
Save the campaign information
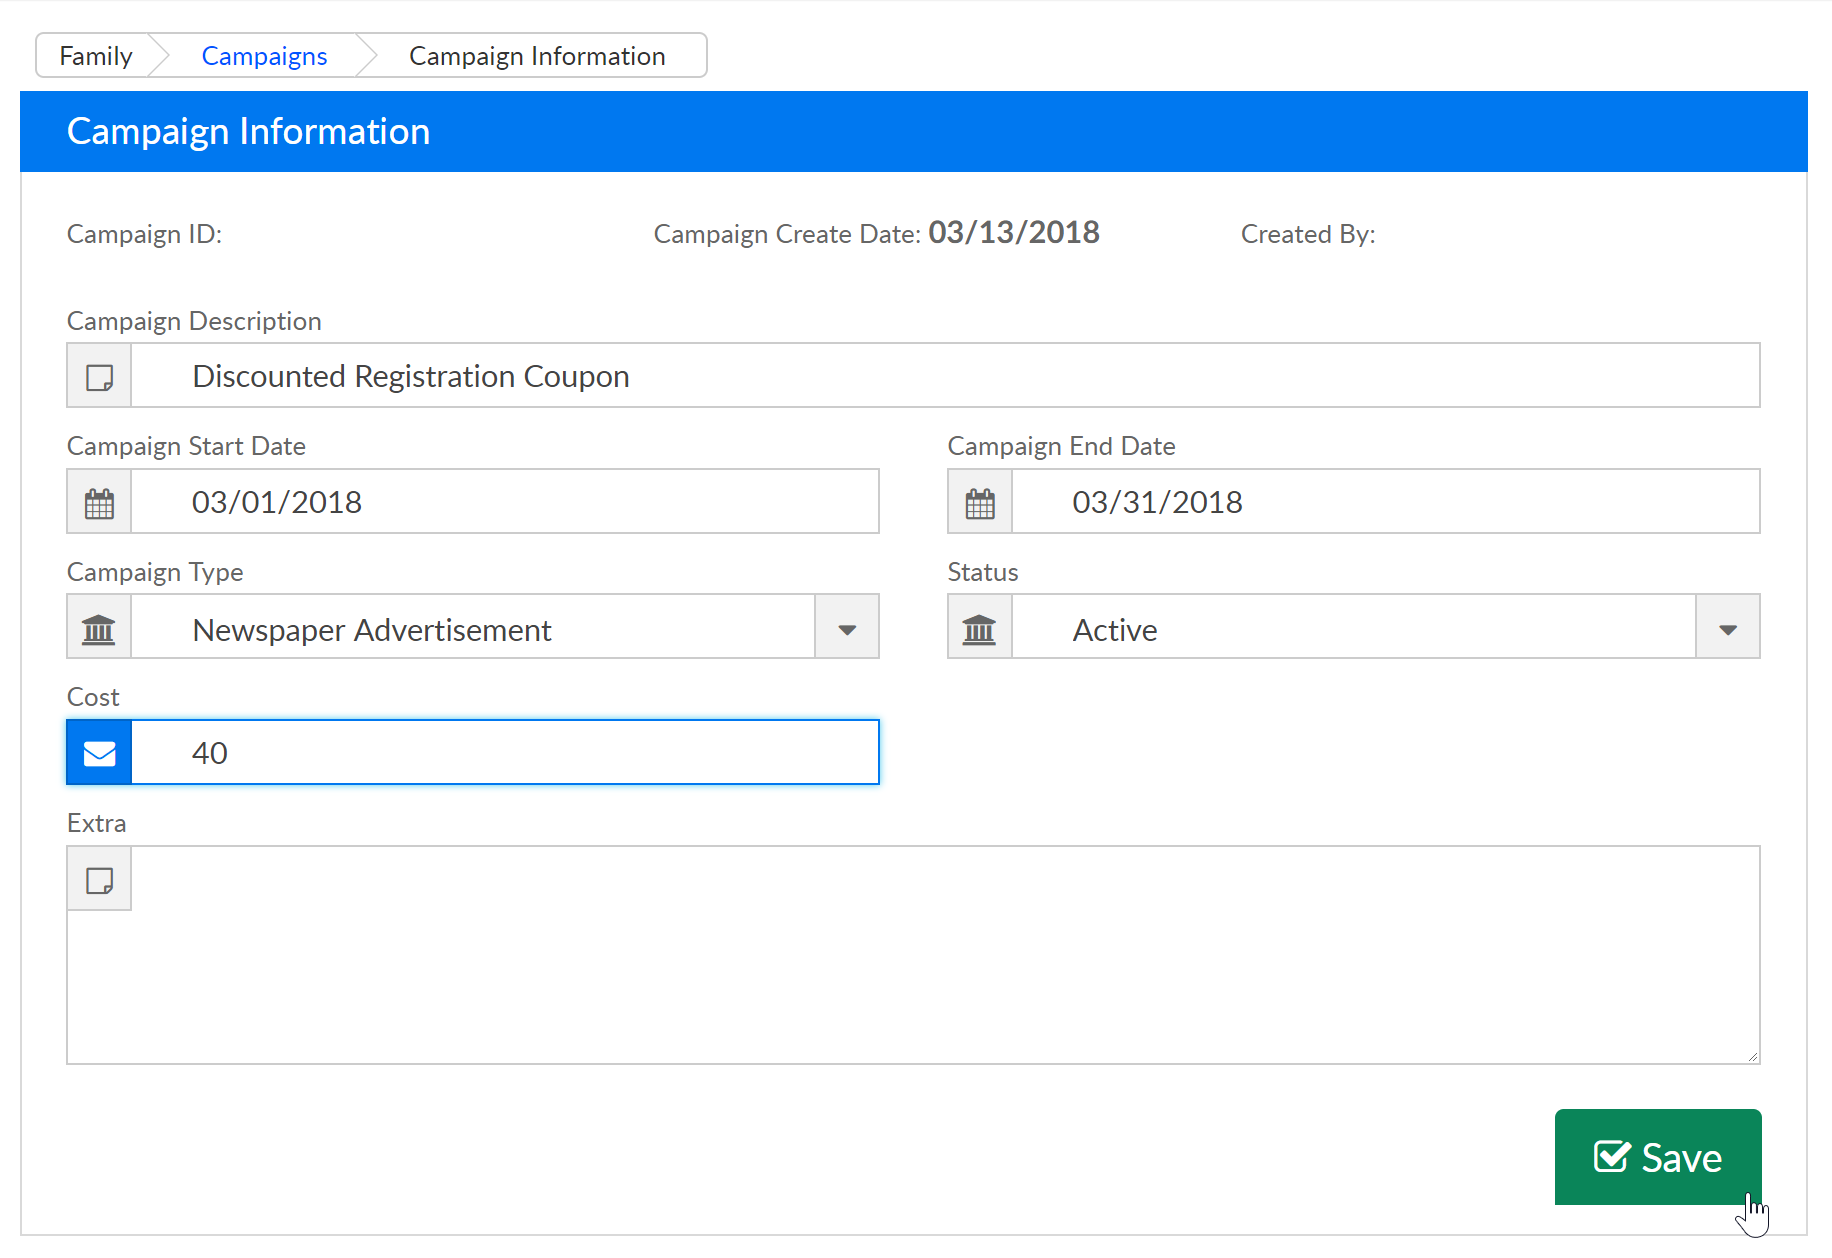(x=1658, y=1157)
